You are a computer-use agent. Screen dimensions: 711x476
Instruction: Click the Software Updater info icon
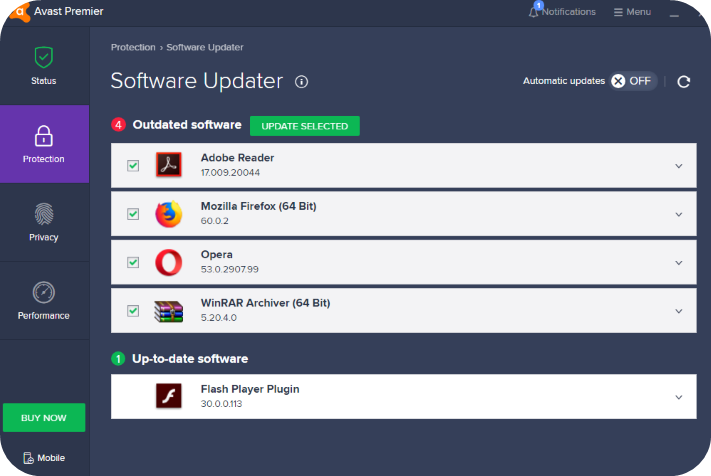click(302, 82)
